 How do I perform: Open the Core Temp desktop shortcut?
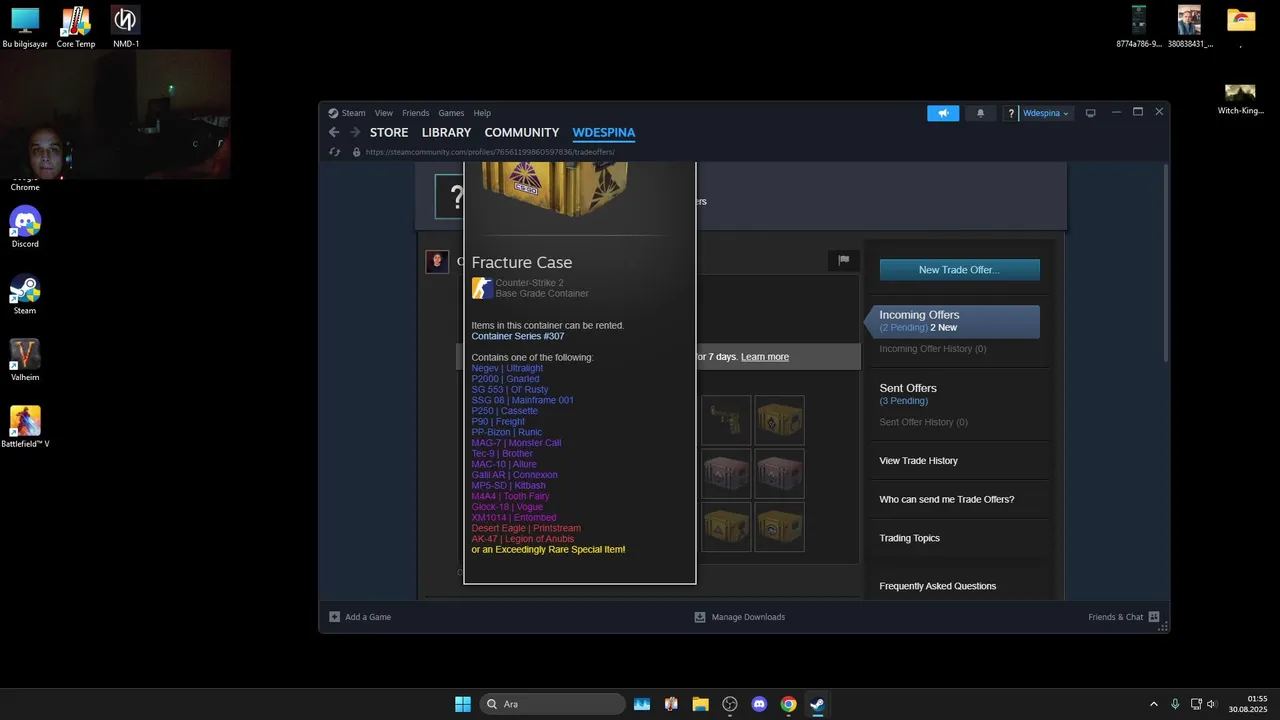click(76, 27)
